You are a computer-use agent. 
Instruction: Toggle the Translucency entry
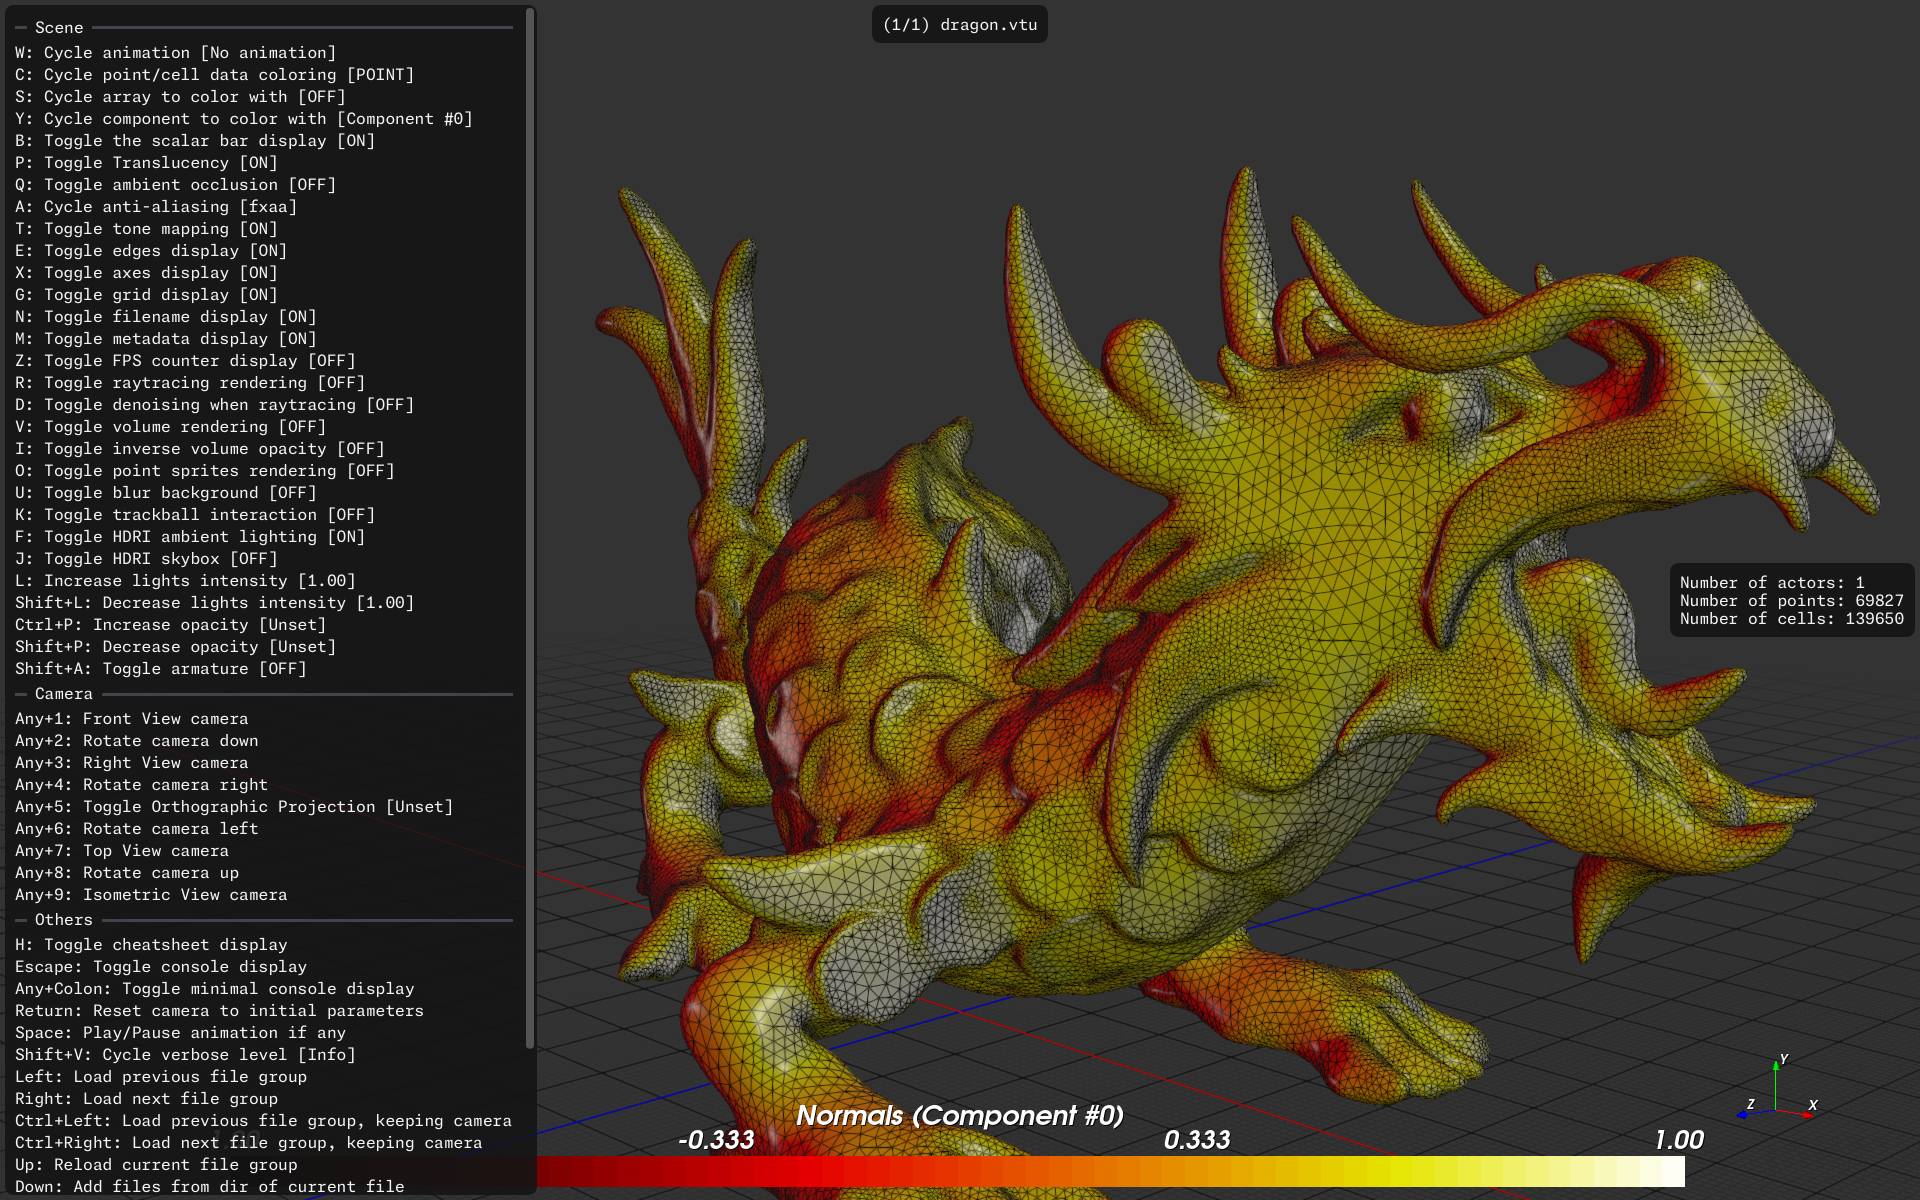pos(146,163)
